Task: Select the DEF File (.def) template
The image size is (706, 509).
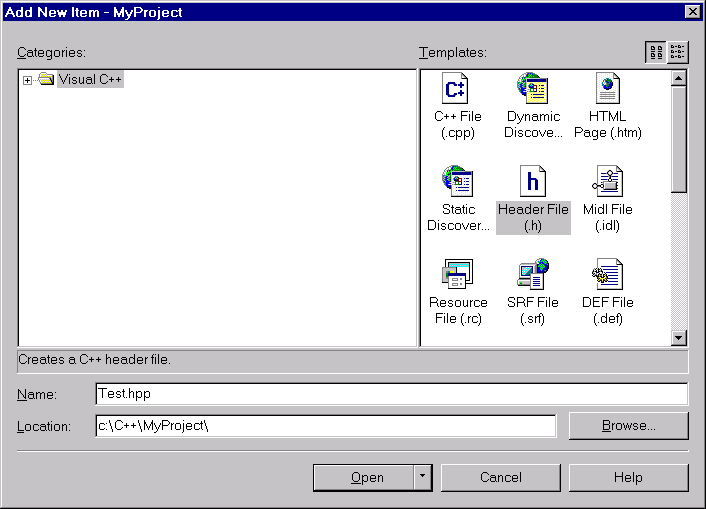Action: click(x=608, y=274)
